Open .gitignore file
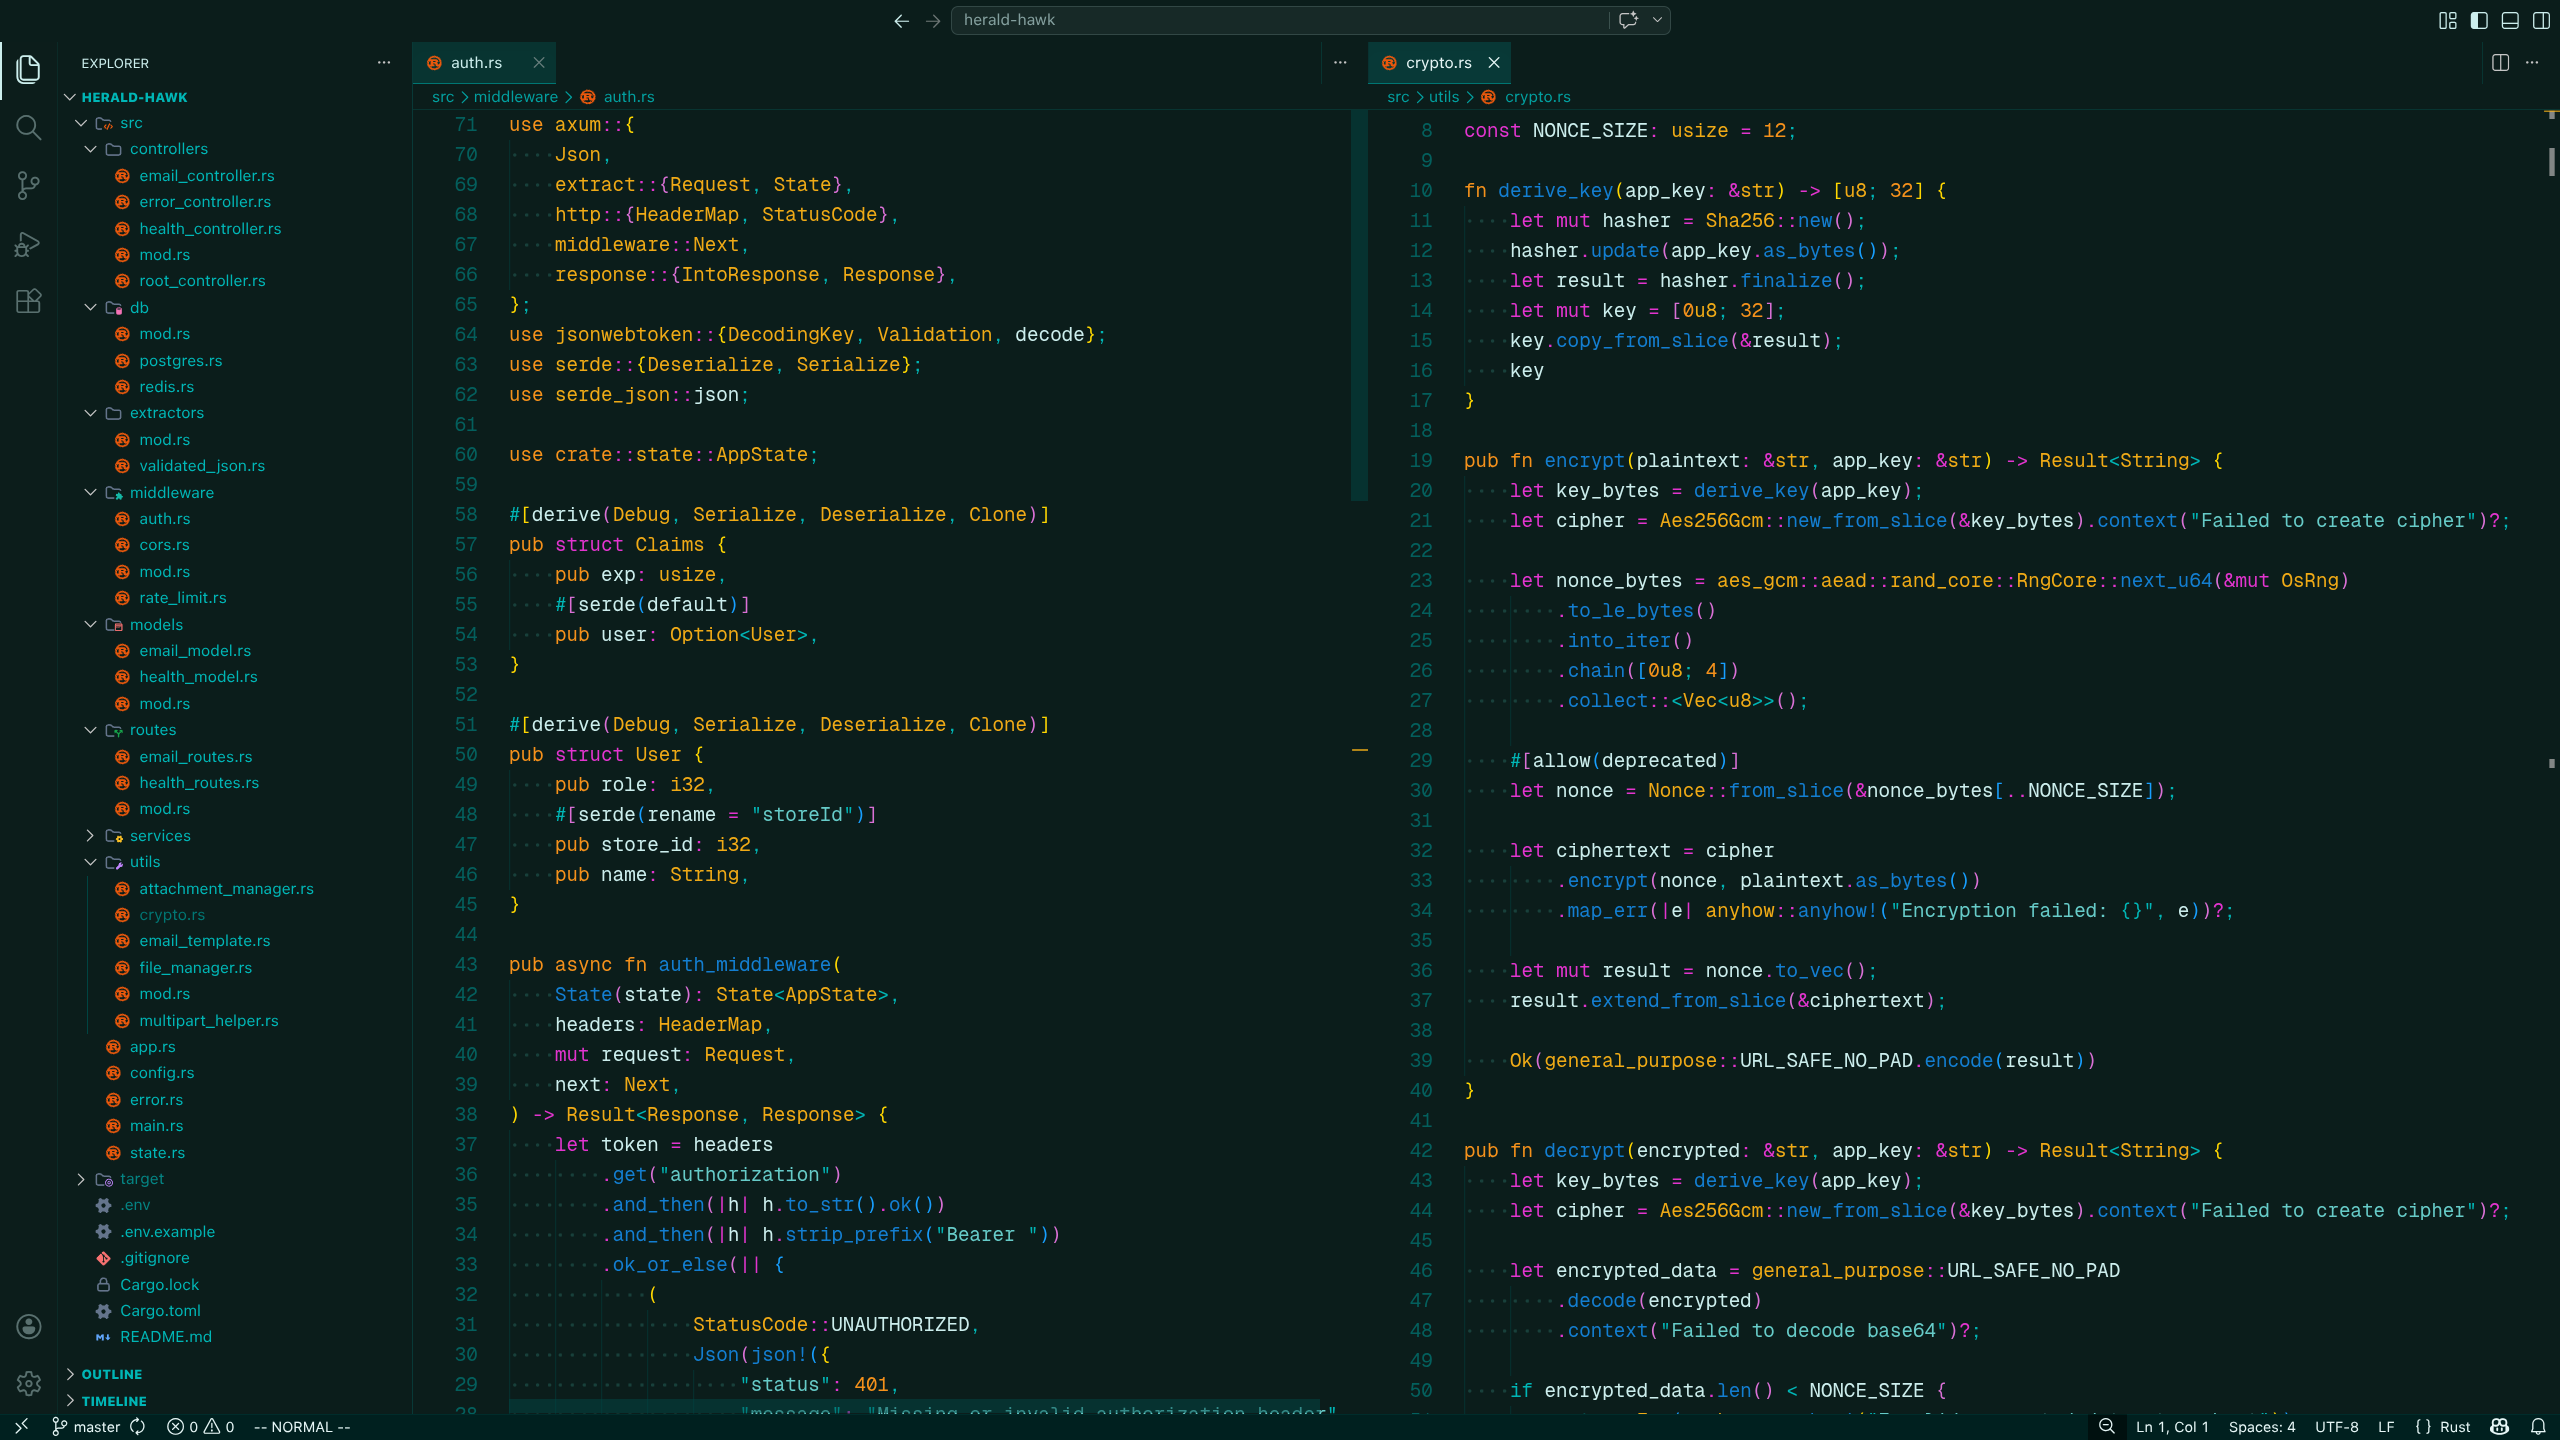This screenshot has width=2560, height=1440. [155, 1258]
